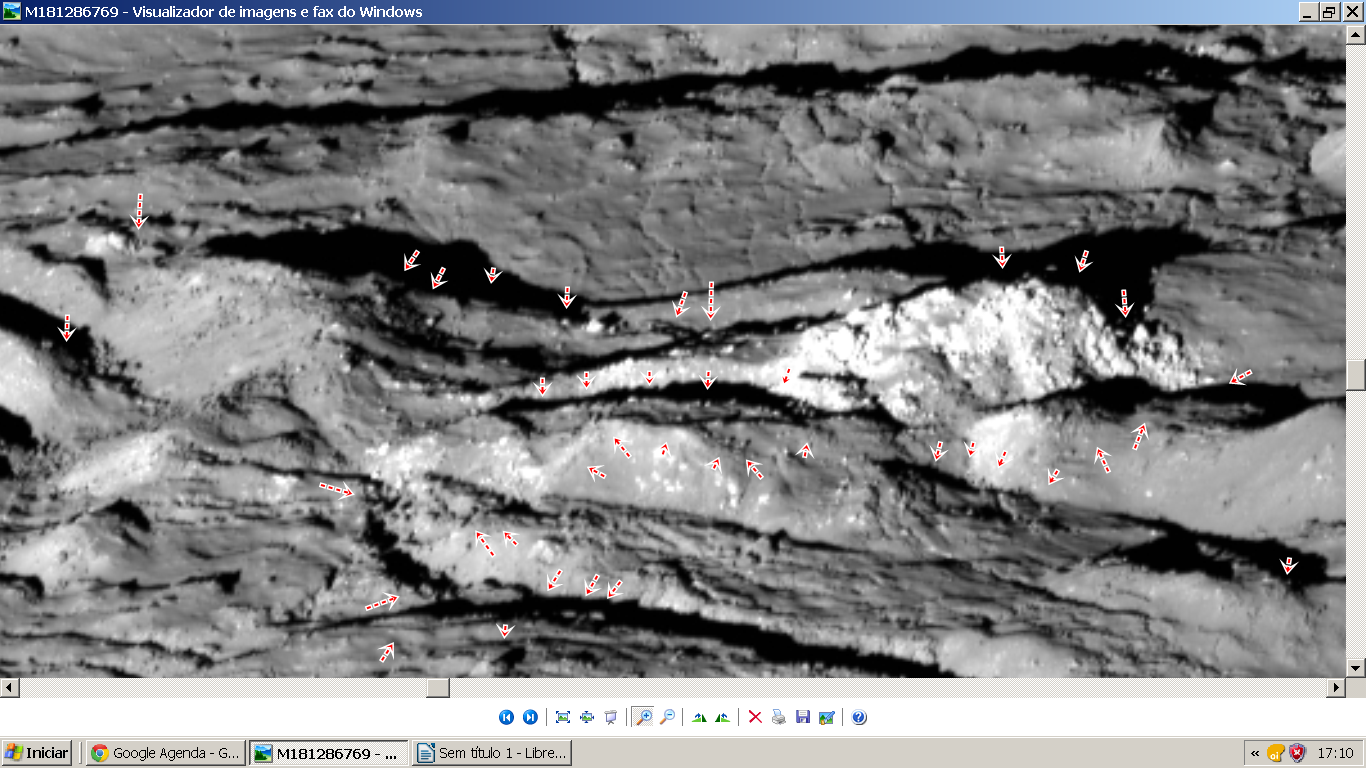Screen dimensions: 1366x768
Task: Go to the next image
Action: 530,717
